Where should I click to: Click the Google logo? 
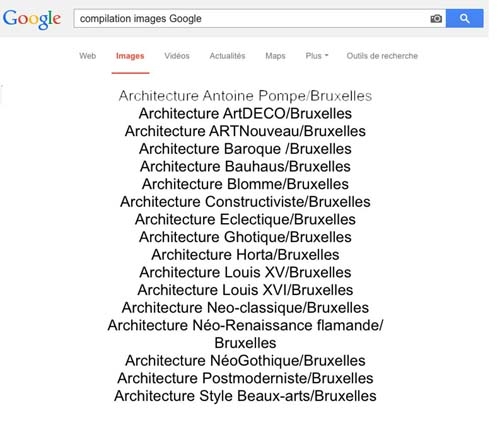pos(32,19)
